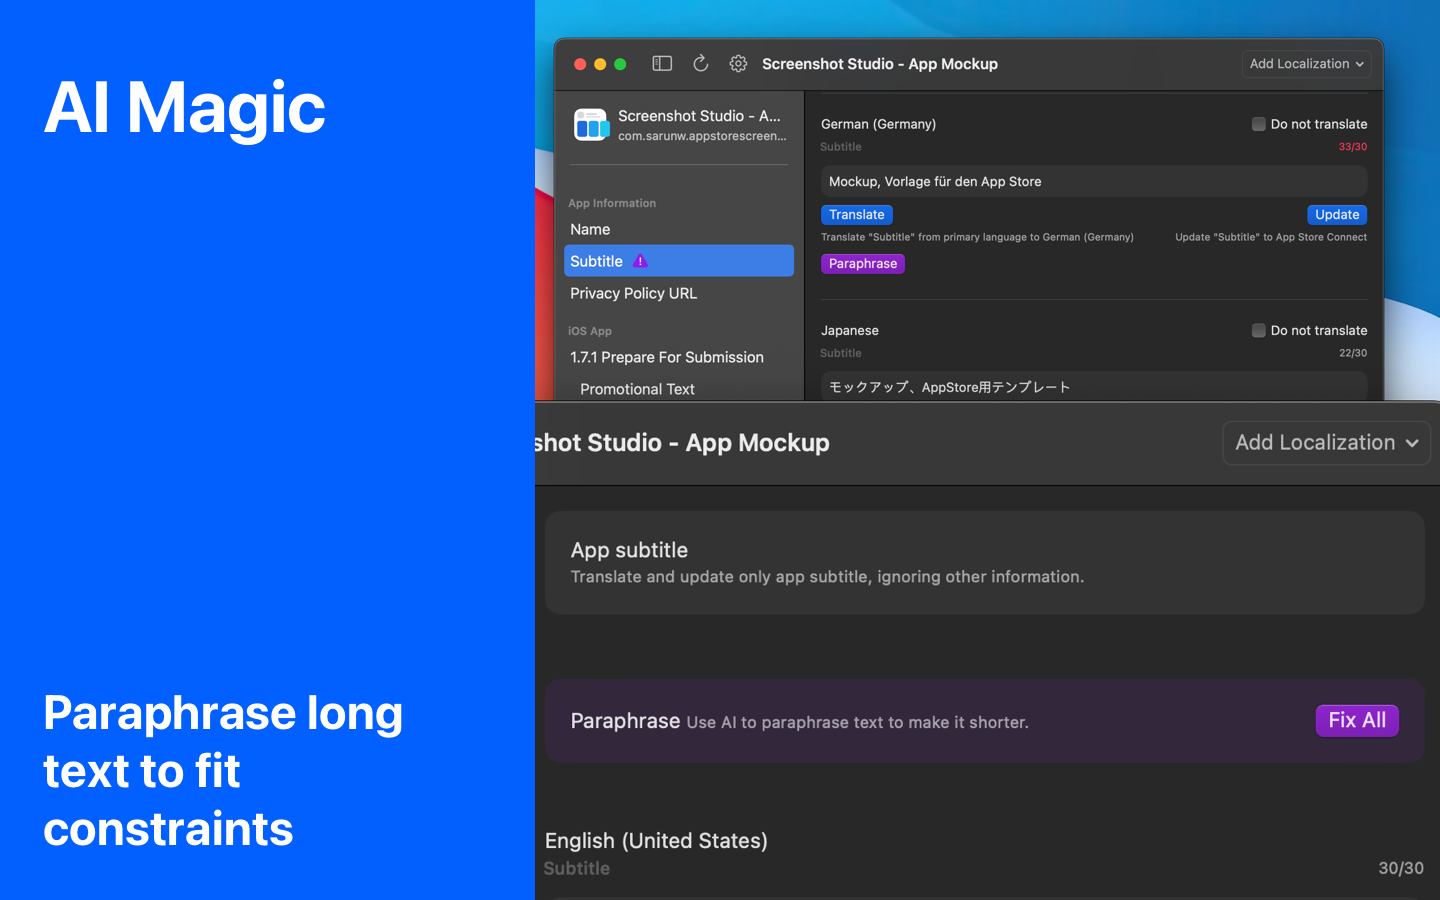This screenshot has width=1440, height=900.
Task: Open the small Add Localization dropdown in title bar
Action: point(1306,64)
